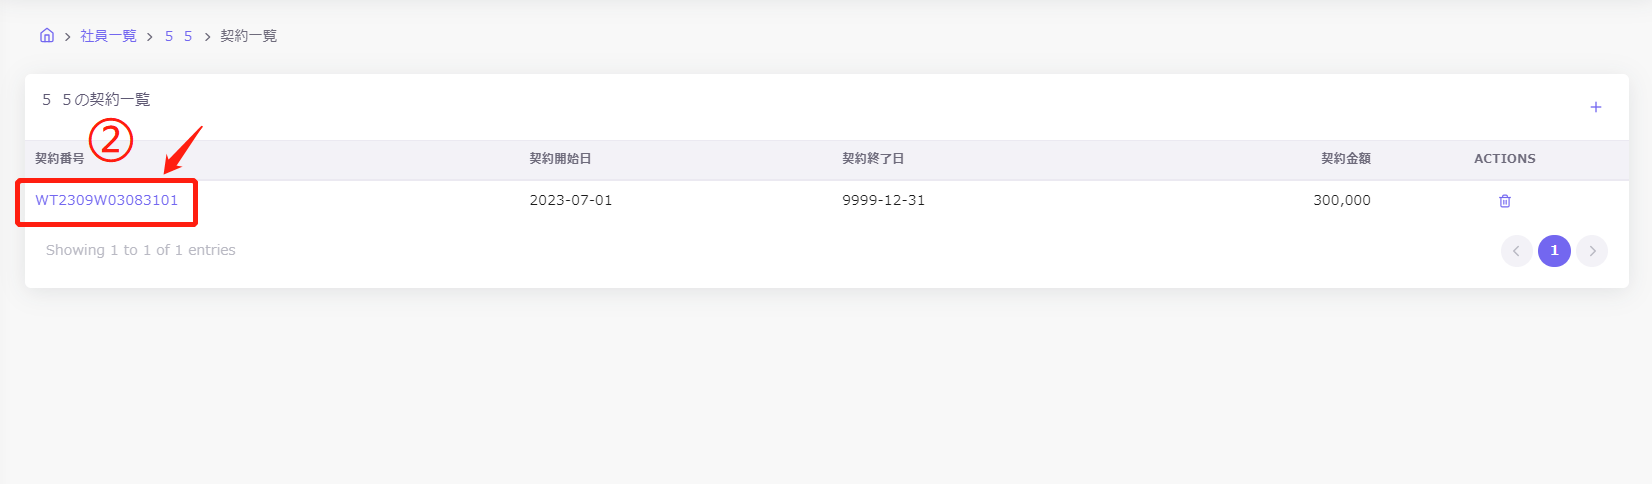
Task: Select page 1 in pagination
Action: tap(1554, 251)
